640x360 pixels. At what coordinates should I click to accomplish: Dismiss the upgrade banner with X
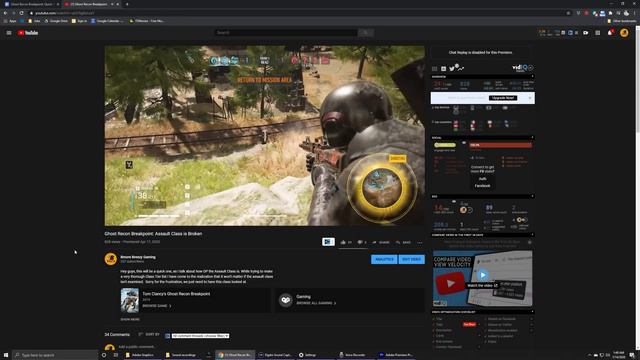(530, 98)
